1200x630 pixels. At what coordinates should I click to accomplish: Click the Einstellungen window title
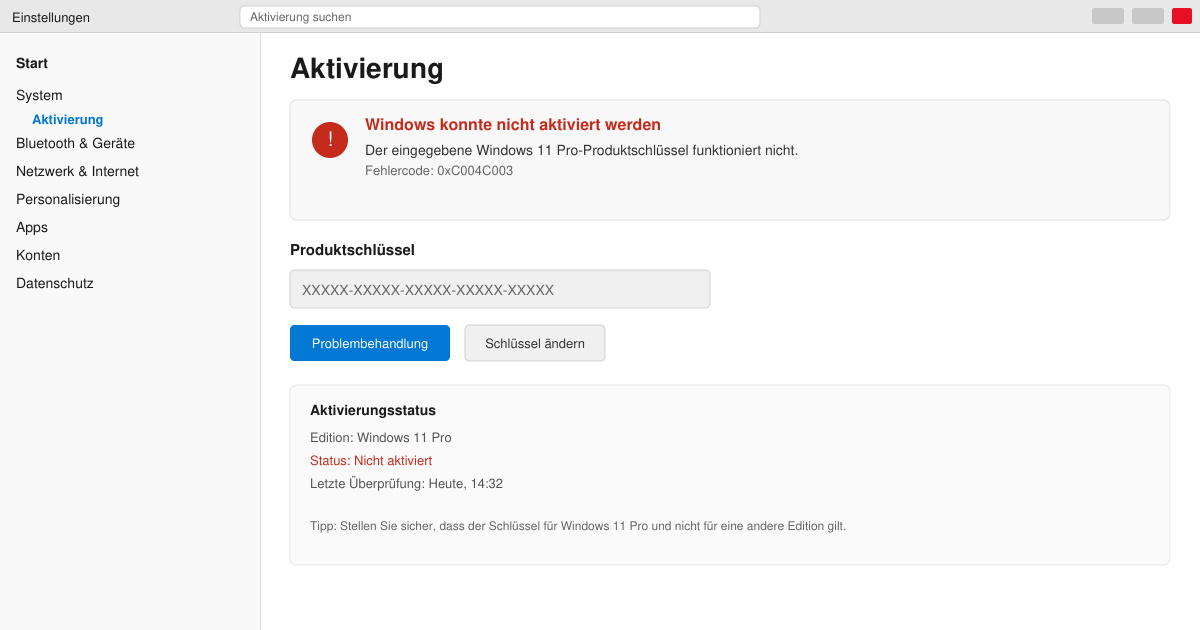pos(51,17)
